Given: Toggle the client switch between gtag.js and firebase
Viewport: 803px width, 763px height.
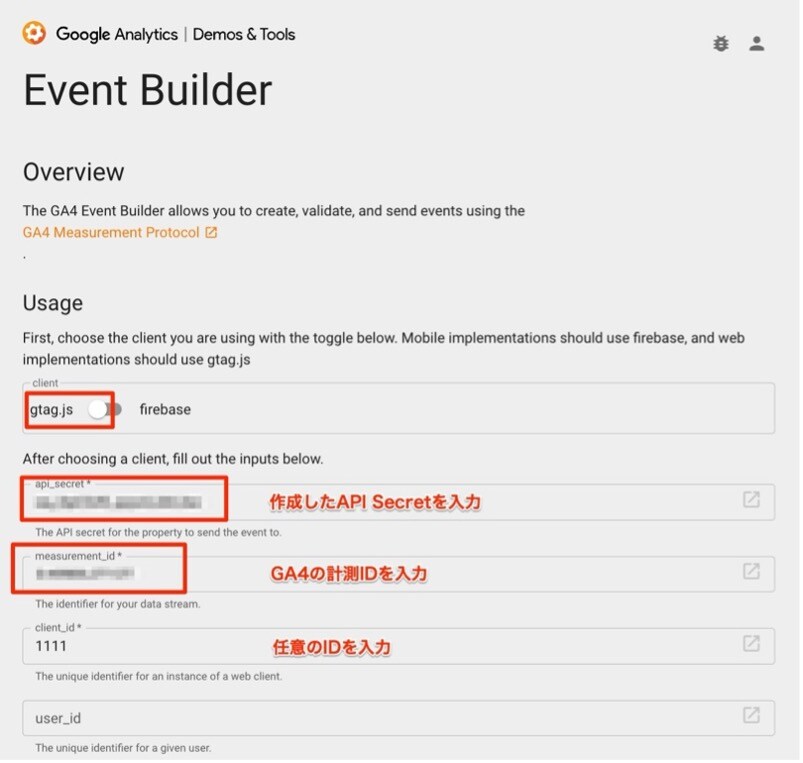Looking at the screenshot, I should coord(105,409).
